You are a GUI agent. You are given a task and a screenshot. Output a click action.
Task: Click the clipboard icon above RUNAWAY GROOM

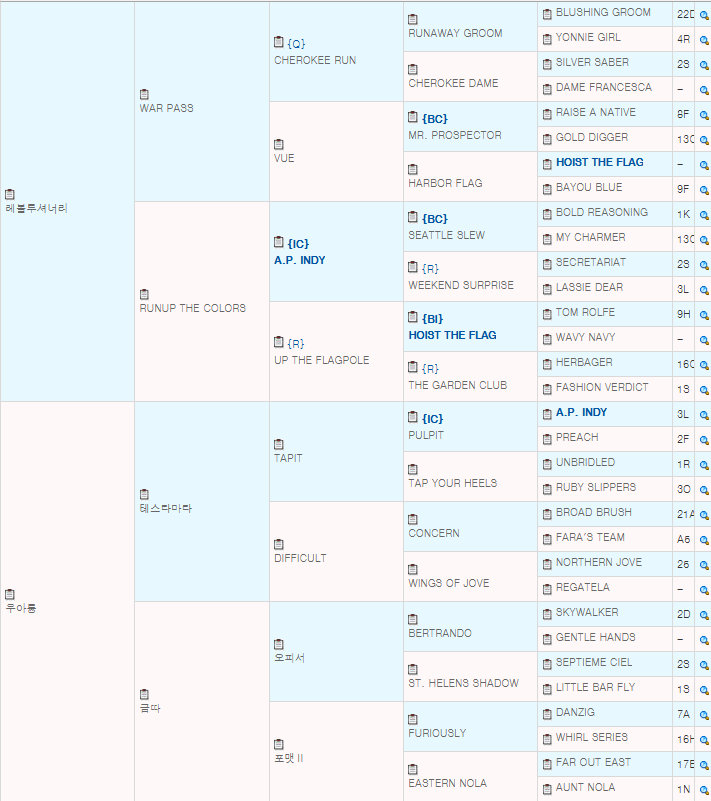click(x=413, y=19)
